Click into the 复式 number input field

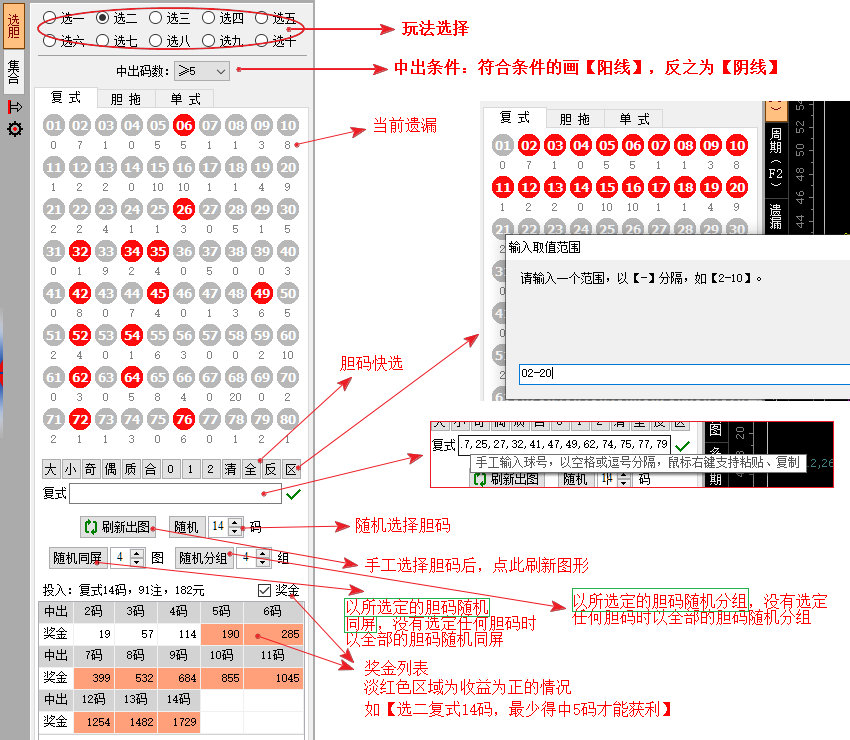coord(176,494)
